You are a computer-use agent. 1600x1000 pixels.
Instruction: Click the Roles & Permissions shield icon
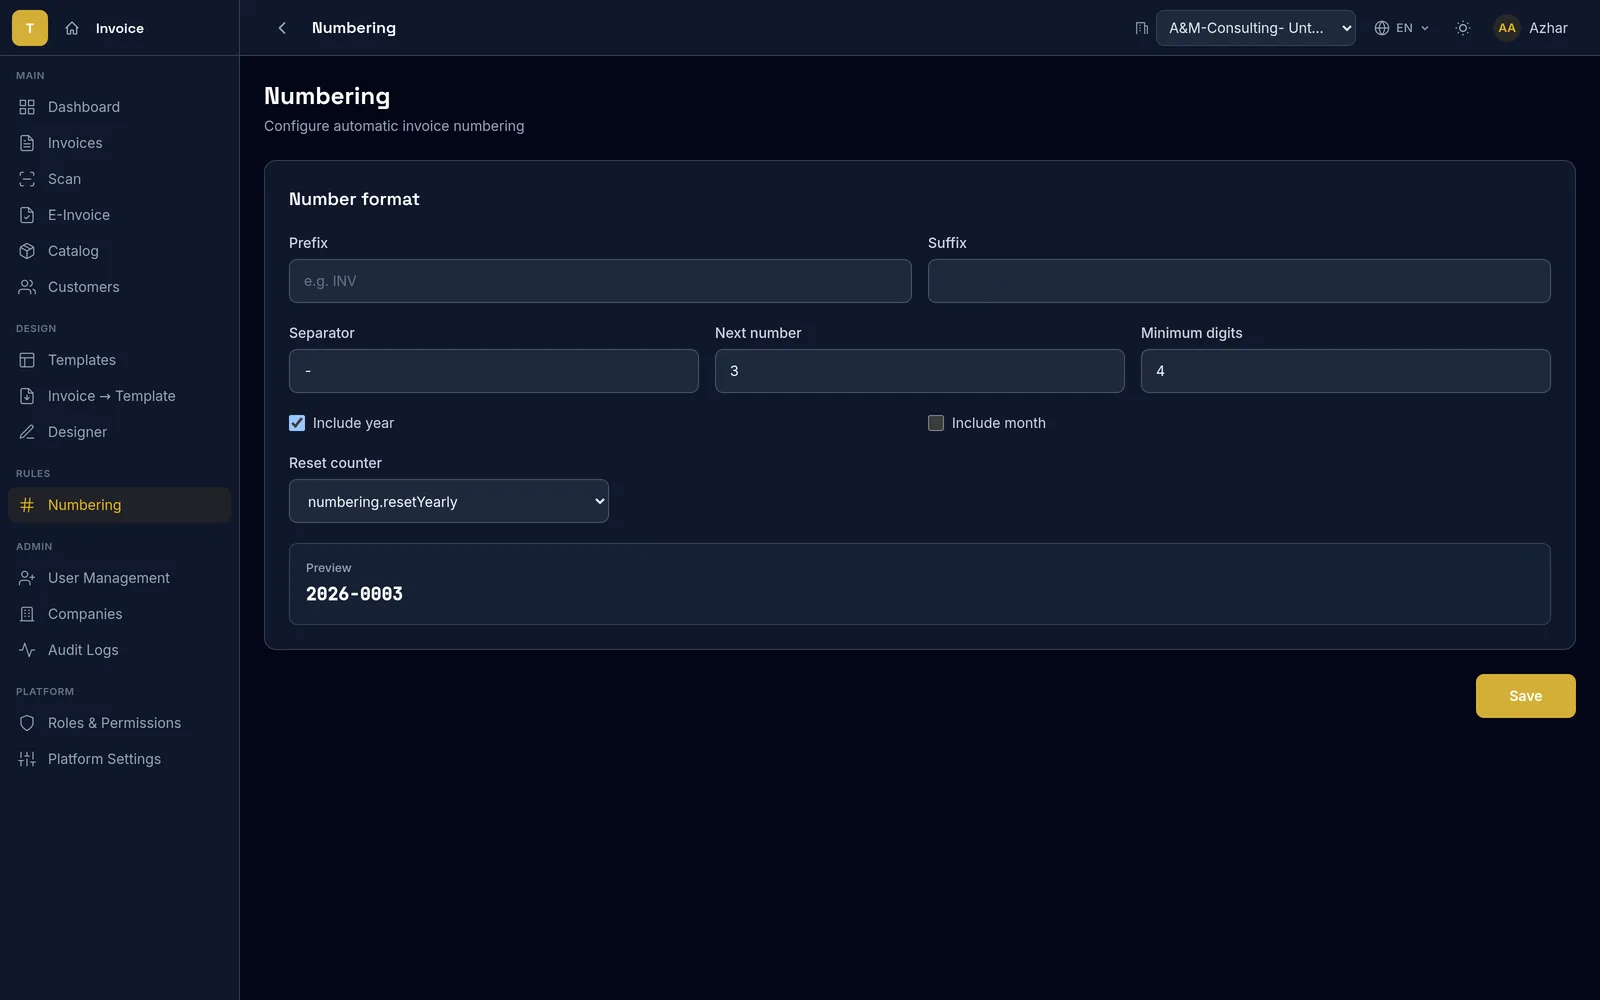pyautogui.click(x=27, y=723)
